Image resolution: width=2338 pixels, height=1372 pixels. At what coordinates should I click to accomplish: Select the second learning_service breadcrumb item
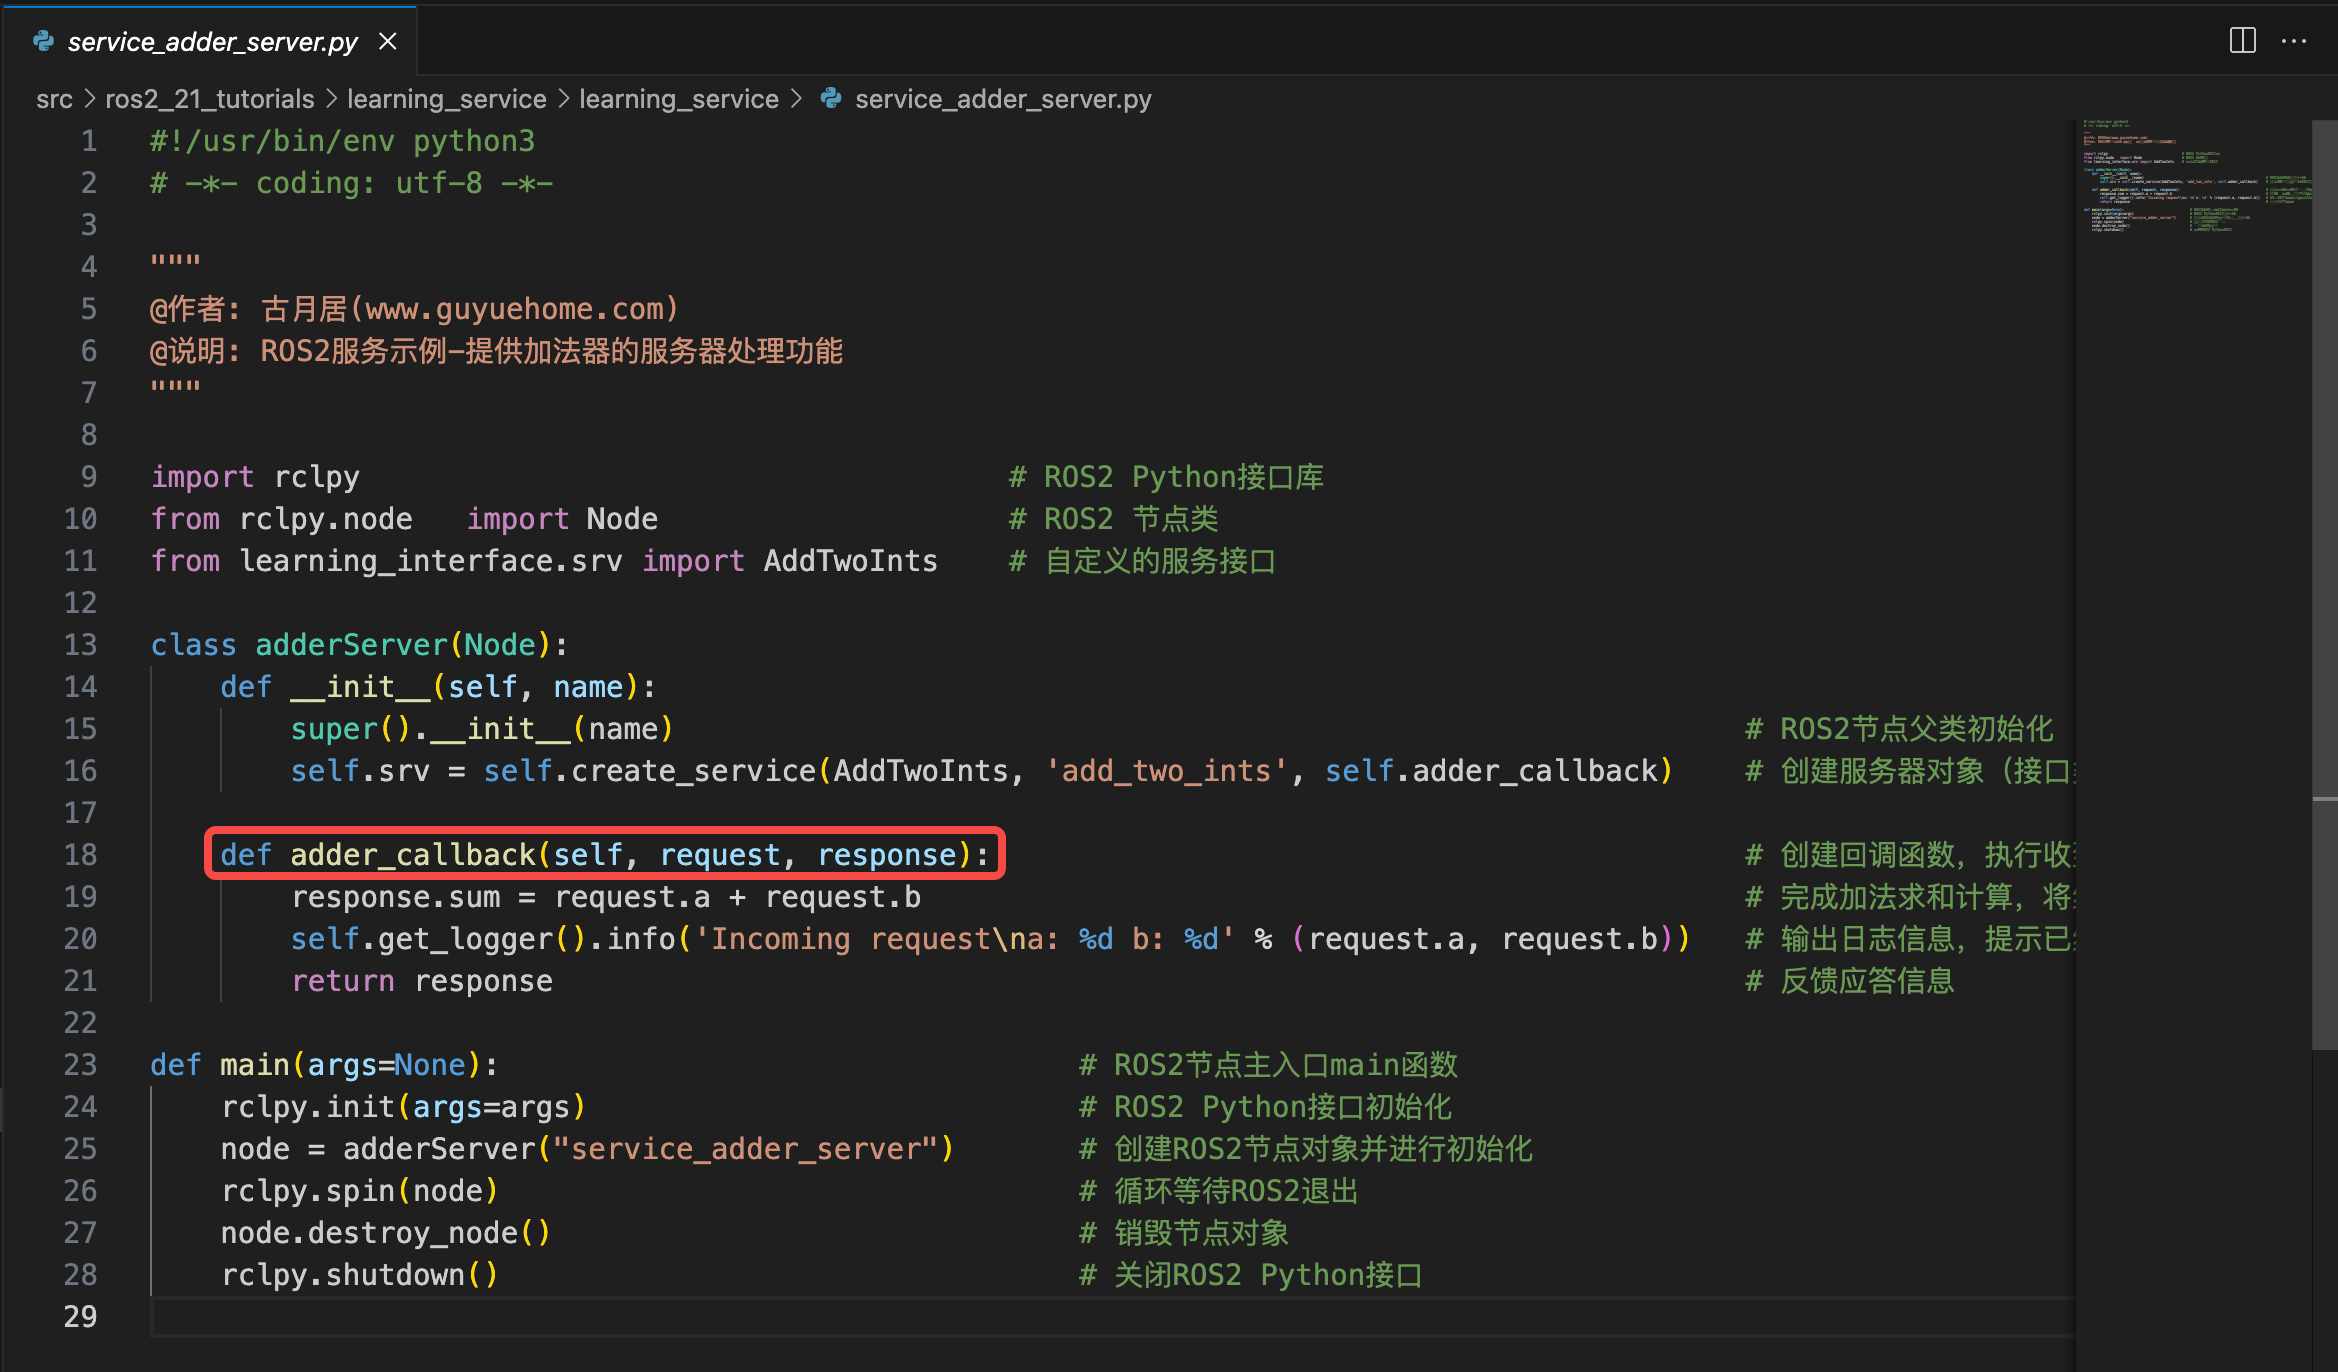(679, 98)
